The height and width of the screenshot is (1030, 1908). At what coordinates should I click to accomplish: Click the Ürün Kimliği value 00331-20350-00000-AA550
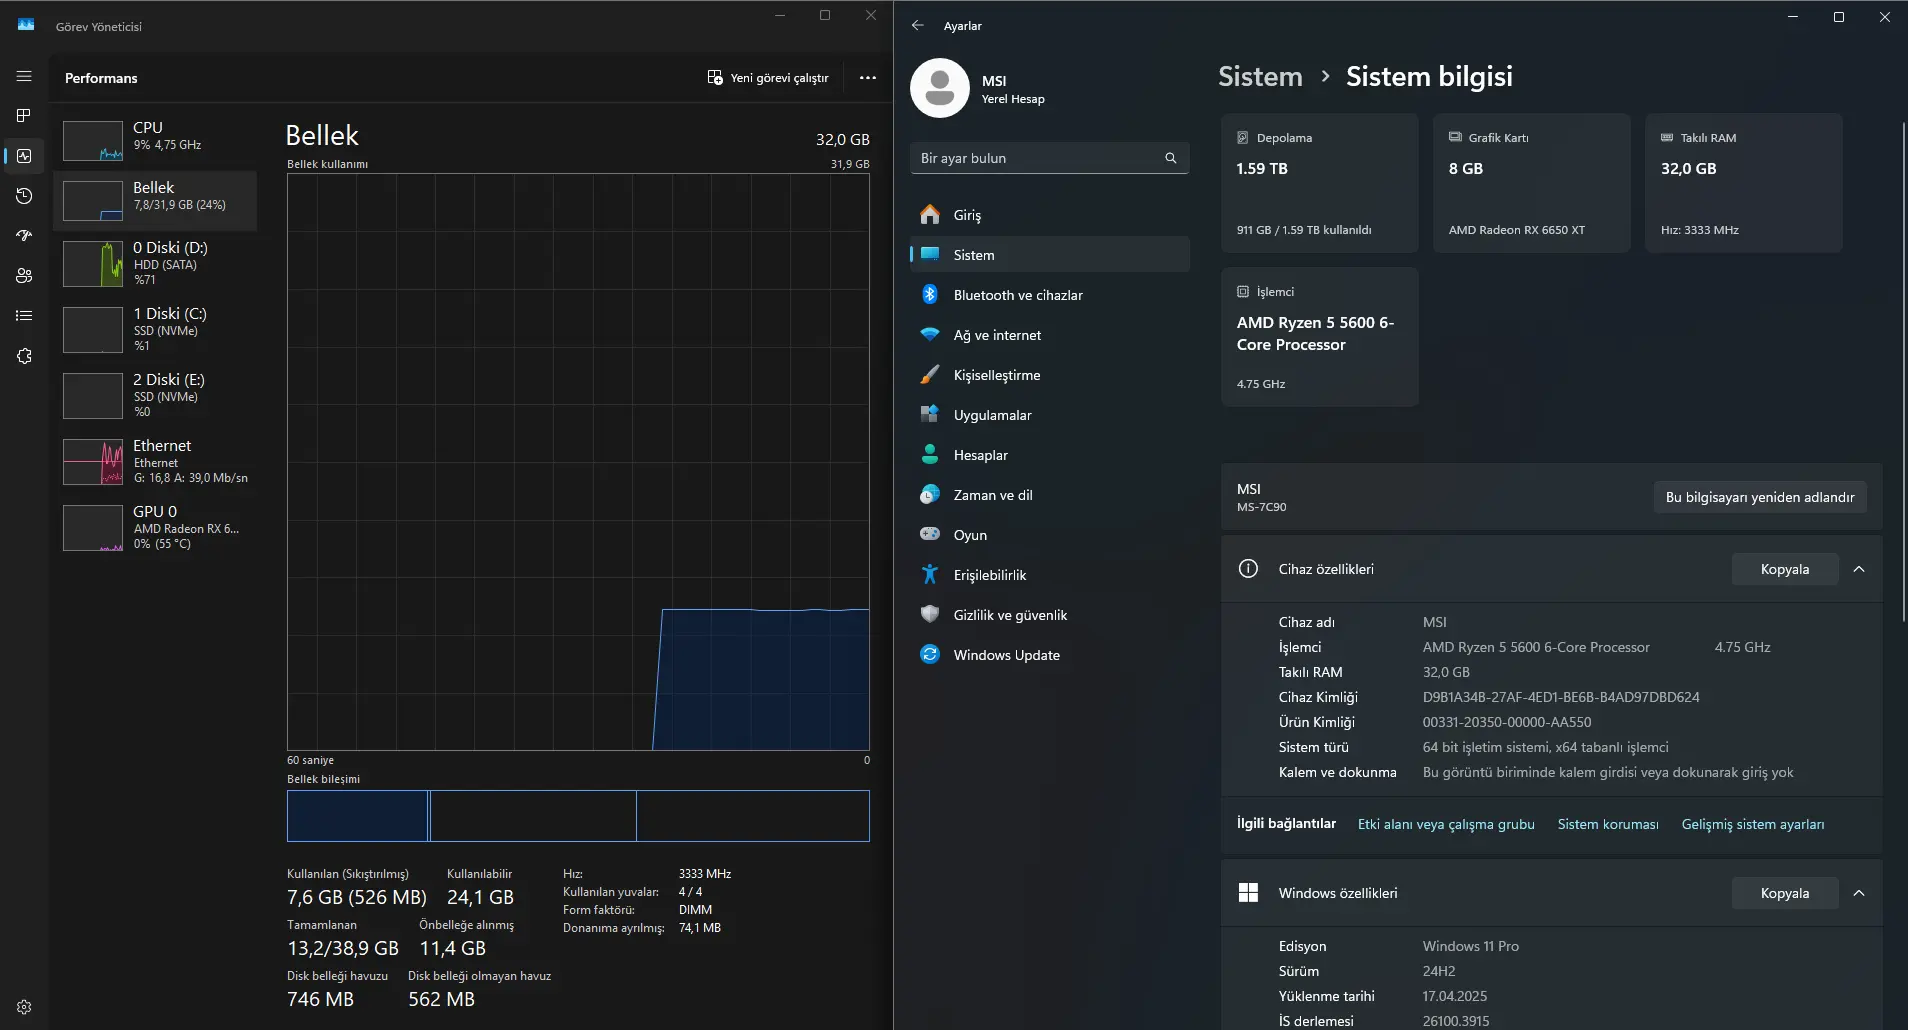[x=1507, y=722]
